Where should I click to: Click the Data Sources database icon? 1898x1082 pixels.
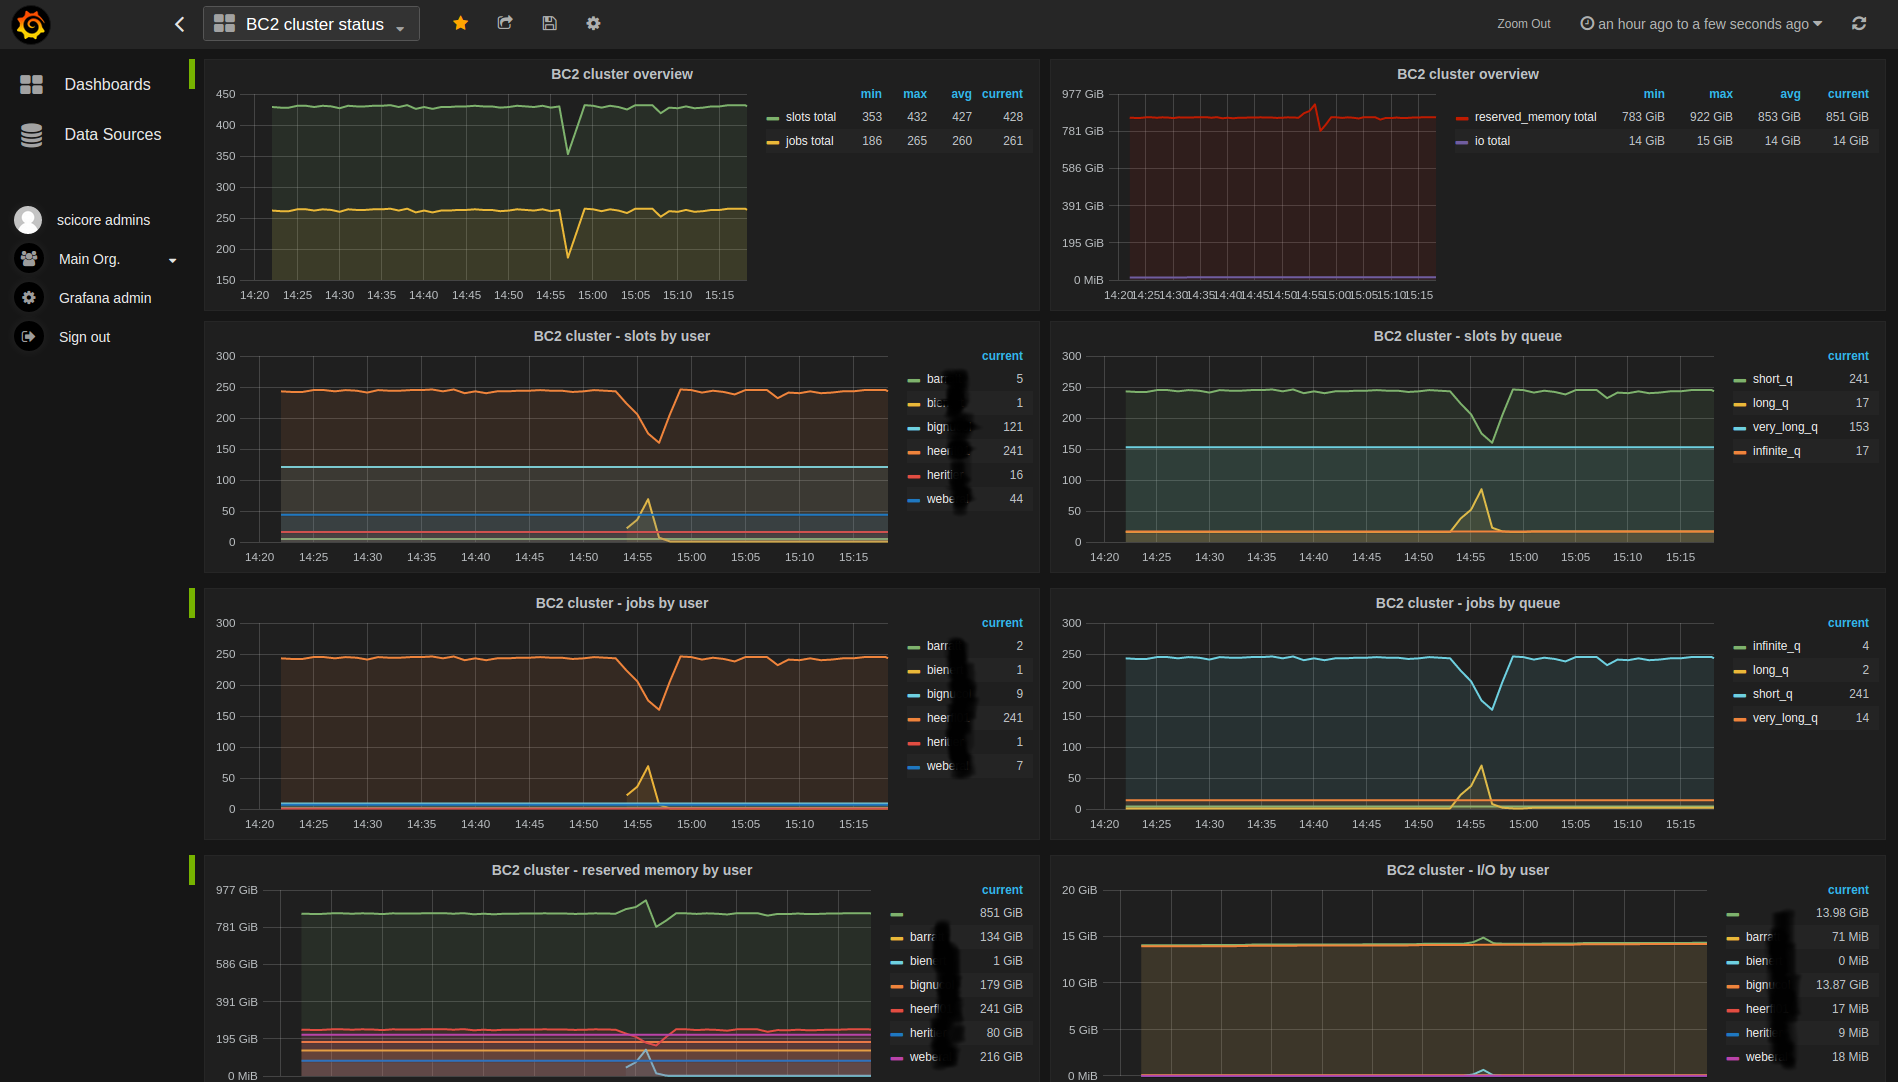pos(31,135)
